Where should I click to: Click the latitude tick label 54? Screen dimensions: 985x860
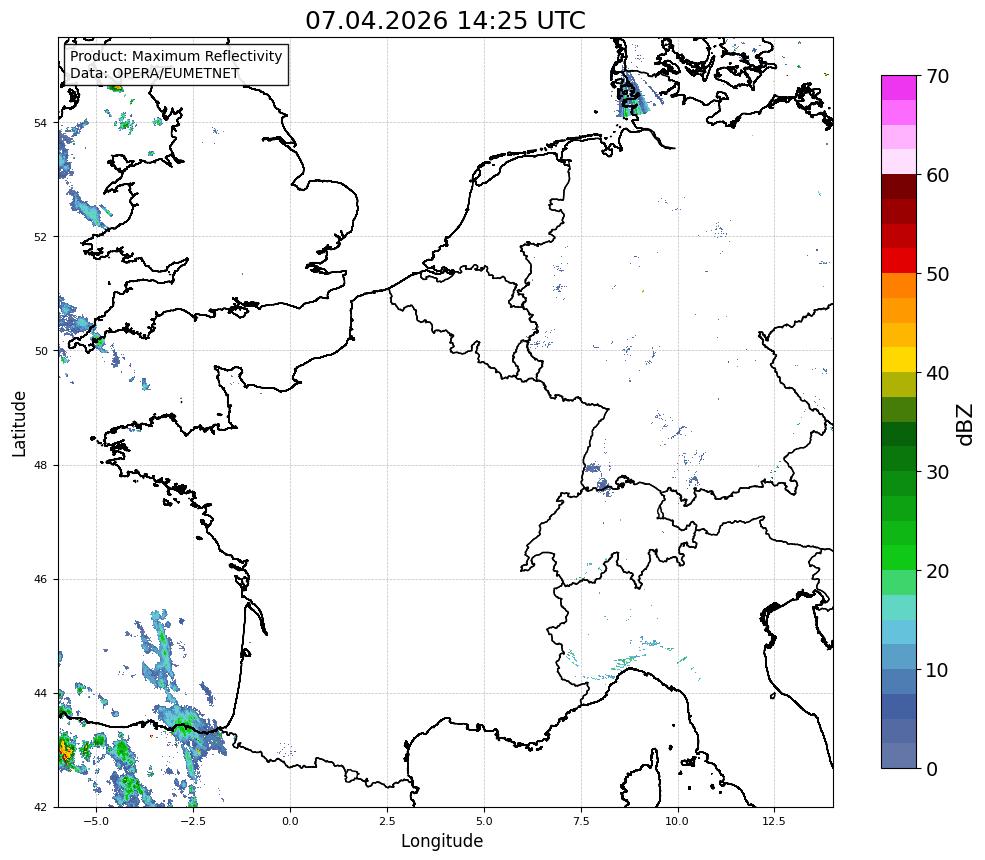point(40,123)
